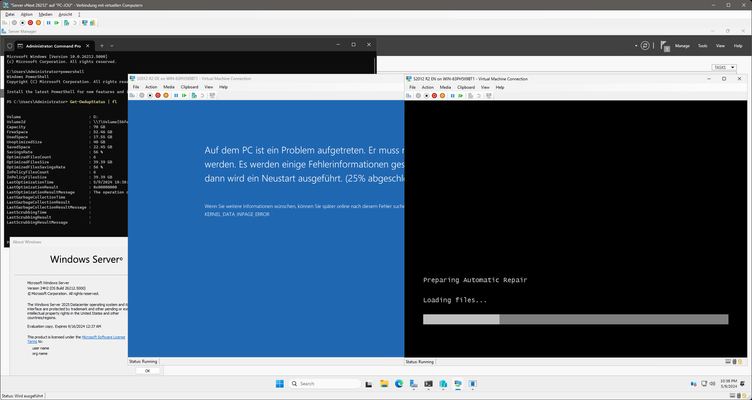
Task: Click Turn Off icon in S2012 R2 EN toolbar
Action: [426, 95]
